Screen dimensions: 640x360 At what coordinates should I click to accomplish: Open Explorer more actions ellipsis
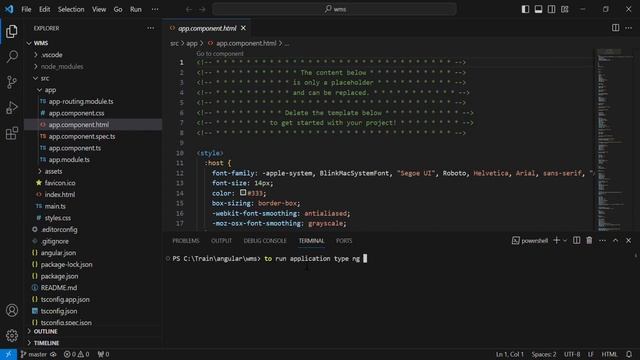pos(151,28)
